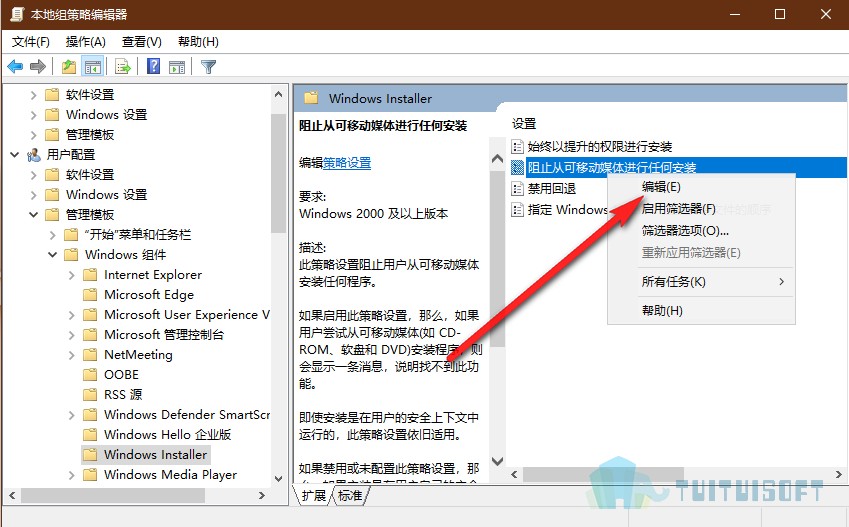
Task: Open the 帮助(H) menu in the menu bar
Action: 198,42
